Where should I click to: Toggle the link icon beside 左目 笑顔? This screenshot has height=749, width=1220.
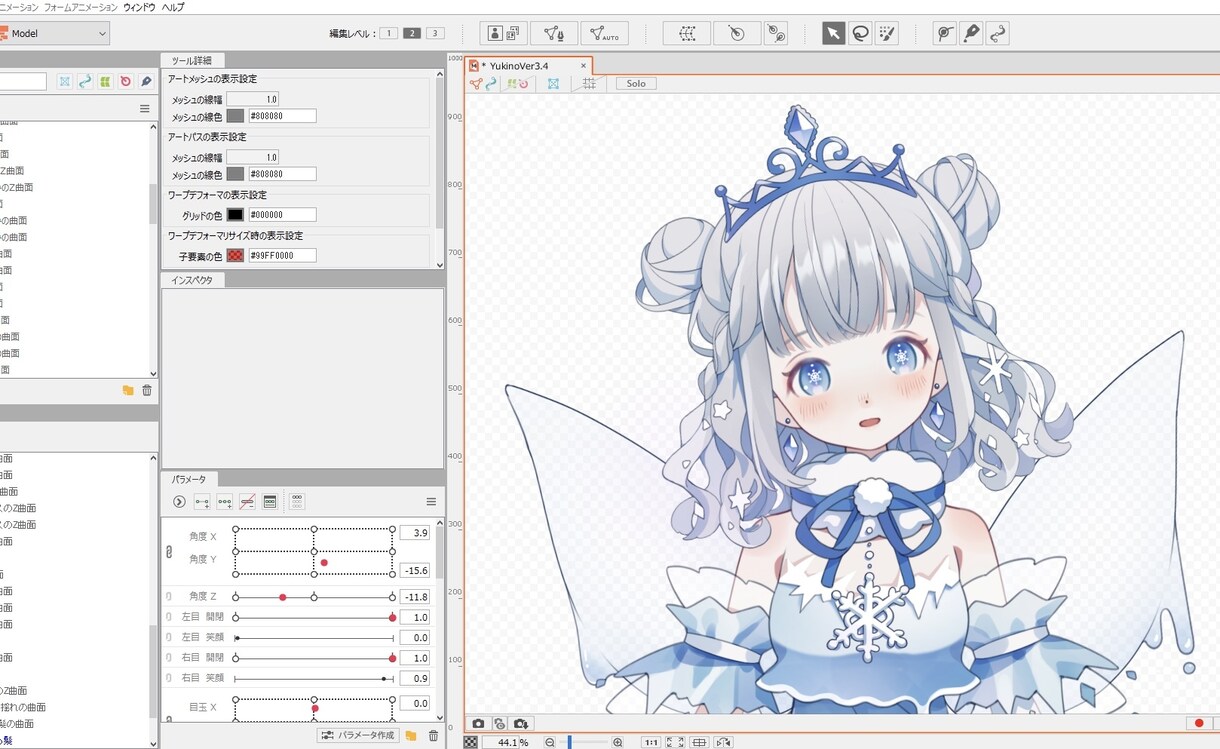tap(168, 637)
